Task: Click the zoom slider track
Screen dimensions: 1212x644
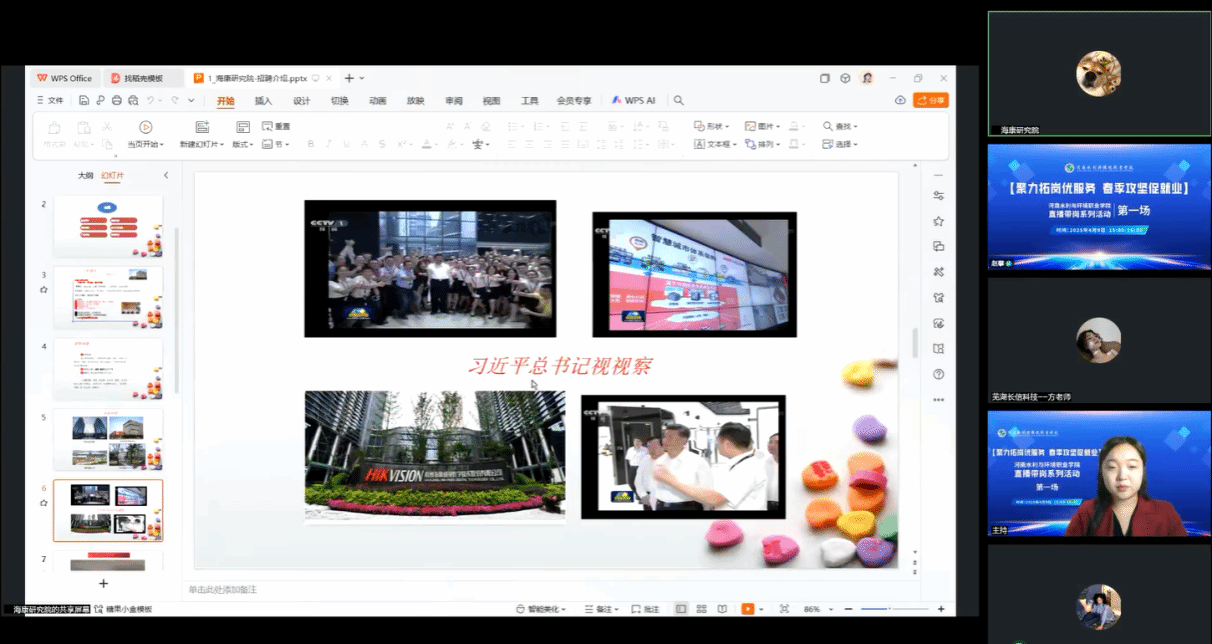Action: pos(896,609)
